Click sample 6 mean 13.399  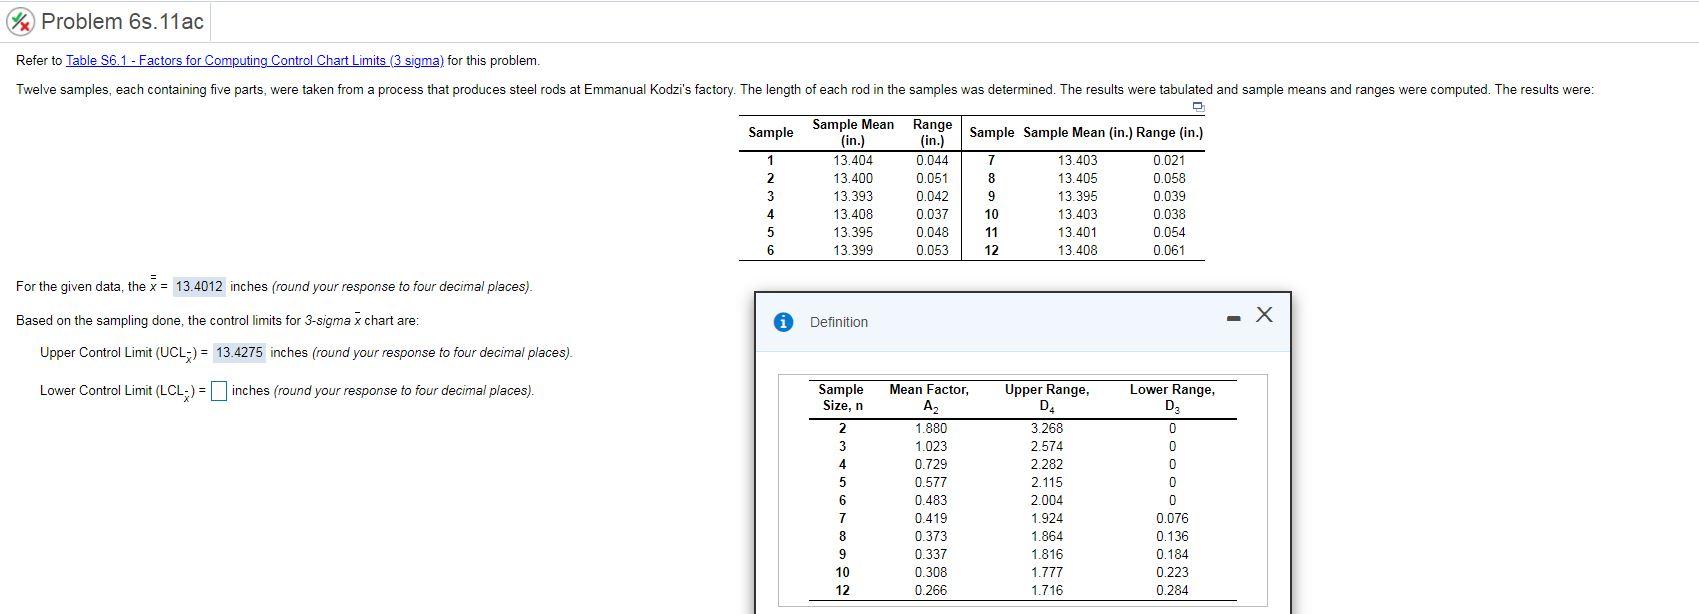tap(853, 250)
